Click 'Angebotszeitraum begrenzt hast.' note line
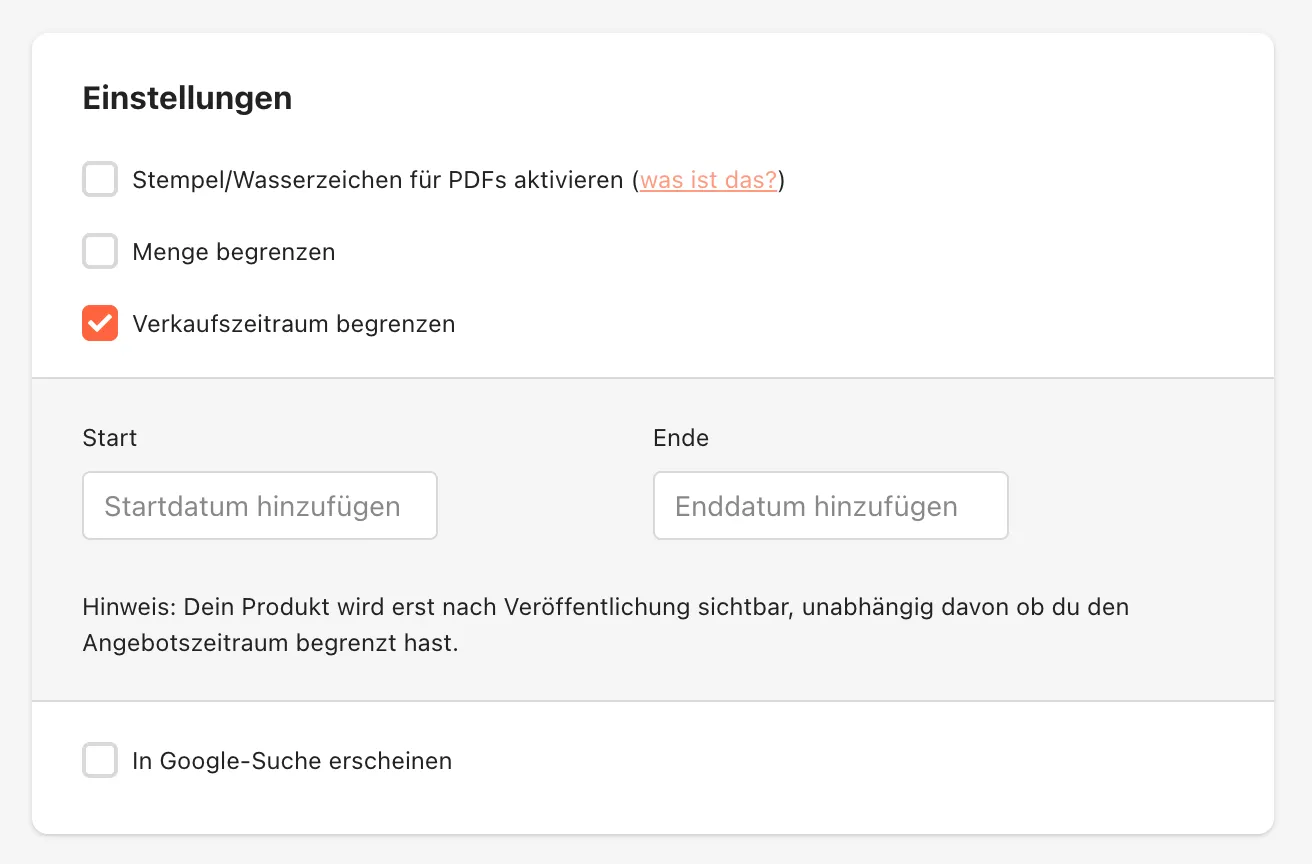The image size is (1312, 864). [270, 643]
